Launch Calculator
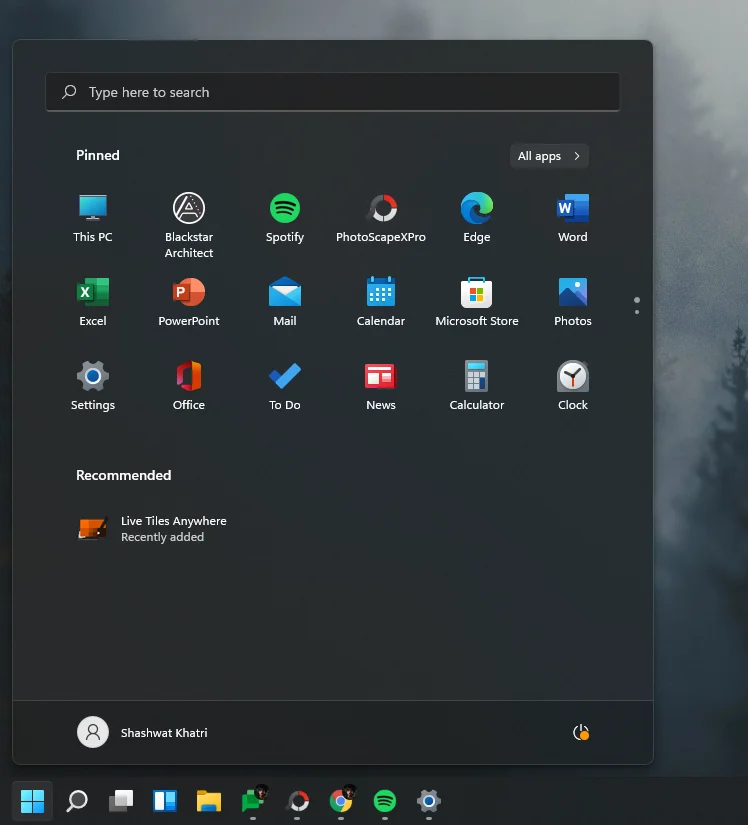This screenshot has width=748, height=825. click(x=477, y=386)
